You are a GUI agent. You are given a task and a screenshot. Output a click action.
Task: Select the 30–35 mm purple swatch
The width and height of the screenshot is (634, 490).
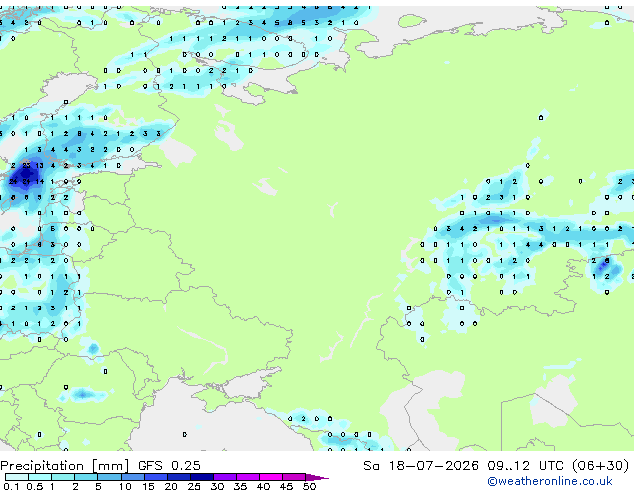(x=225, y=477)
